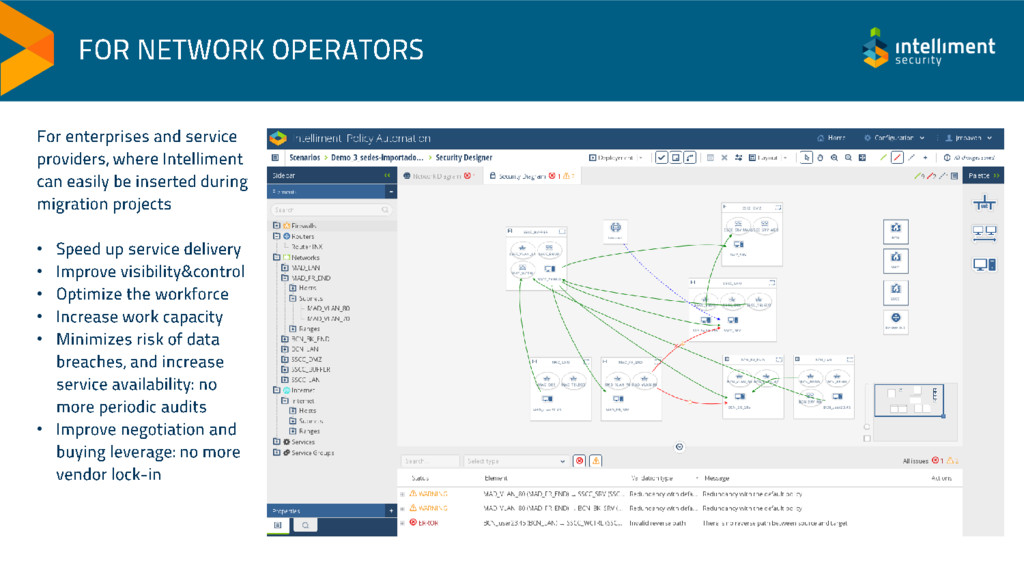Toggle the warning filter button in issues panel
The image size is (1024, 576).
click(x=596, y=460)
